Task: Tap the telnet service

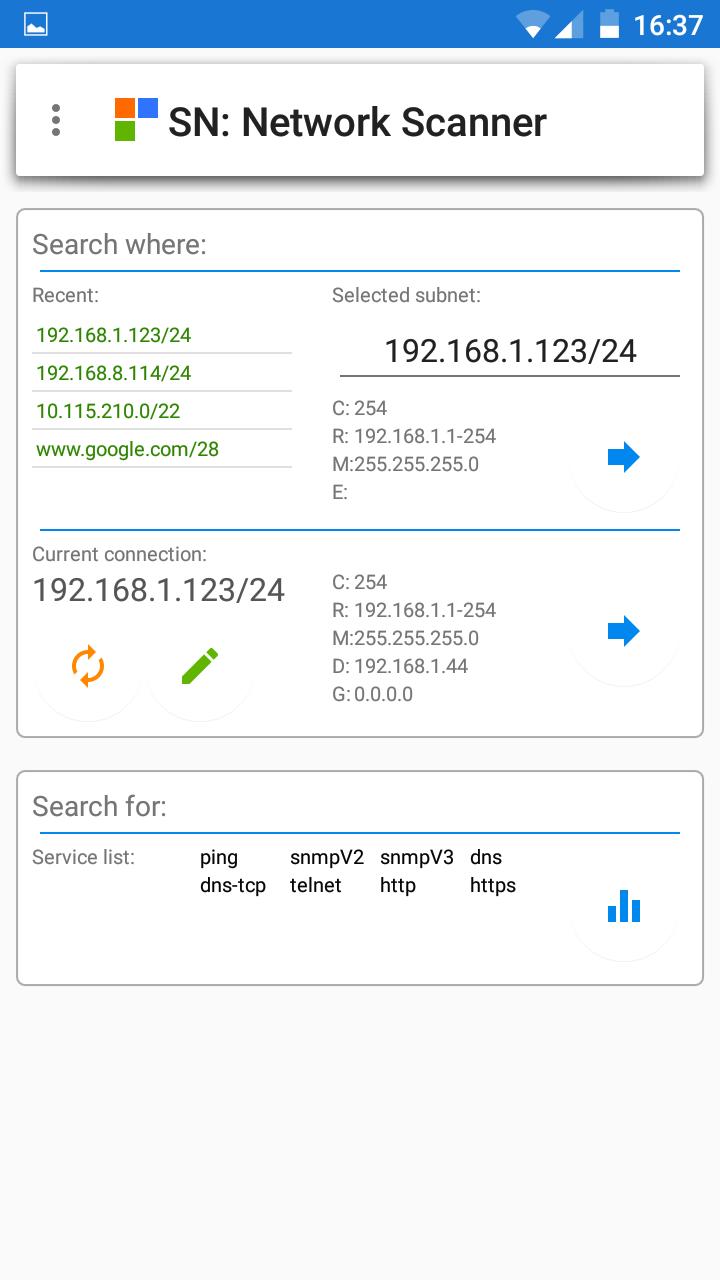Action: [316, 885]
